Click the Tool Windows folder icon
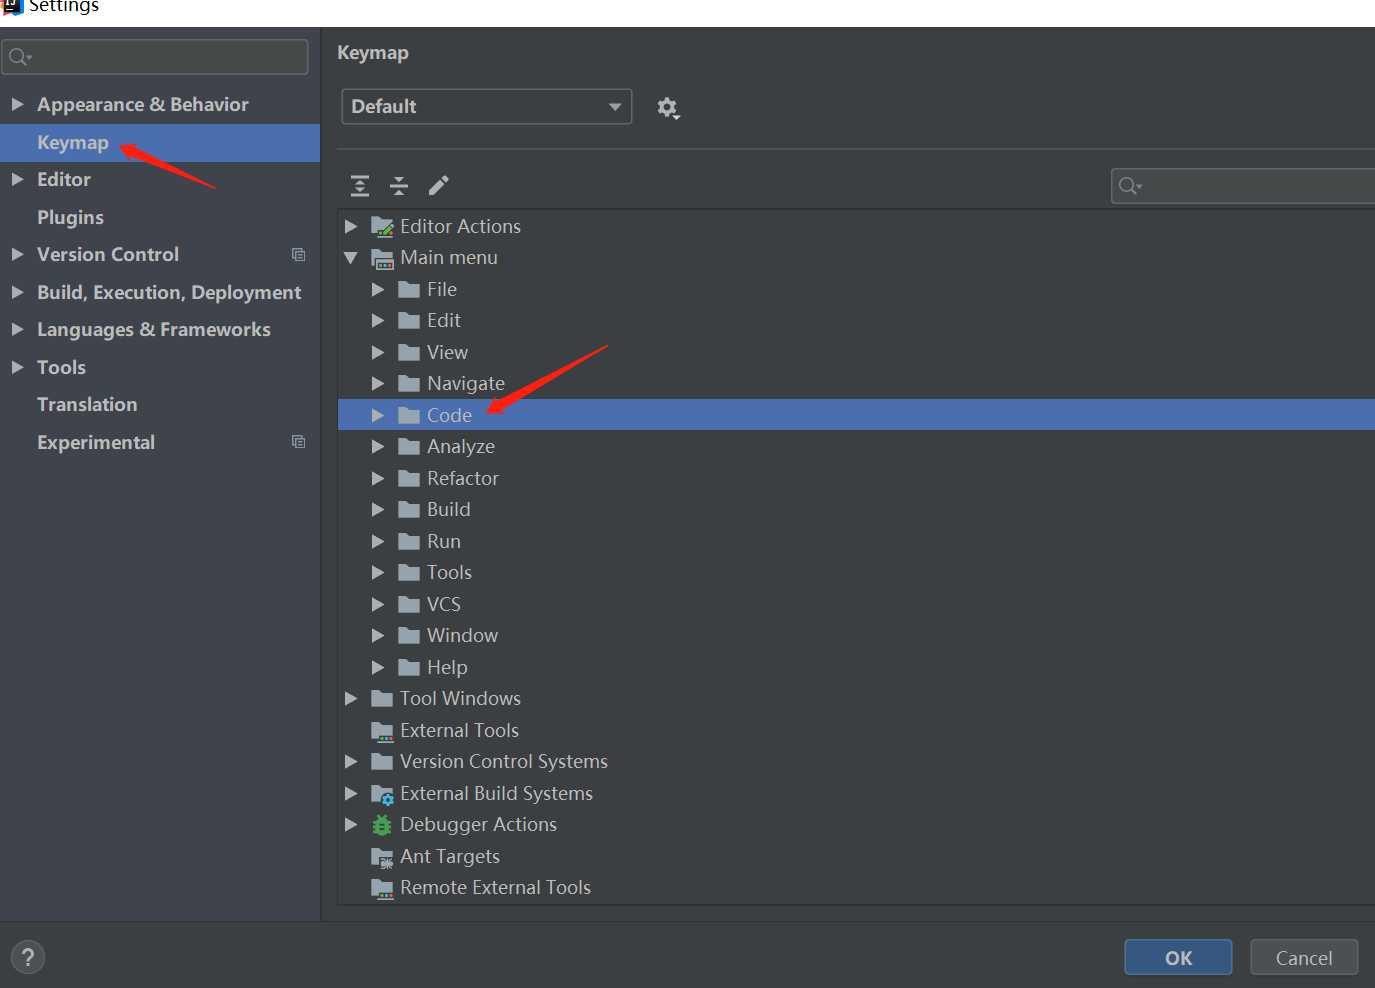The width and height of the screenshot is (1375, 988). click(382, 699)
